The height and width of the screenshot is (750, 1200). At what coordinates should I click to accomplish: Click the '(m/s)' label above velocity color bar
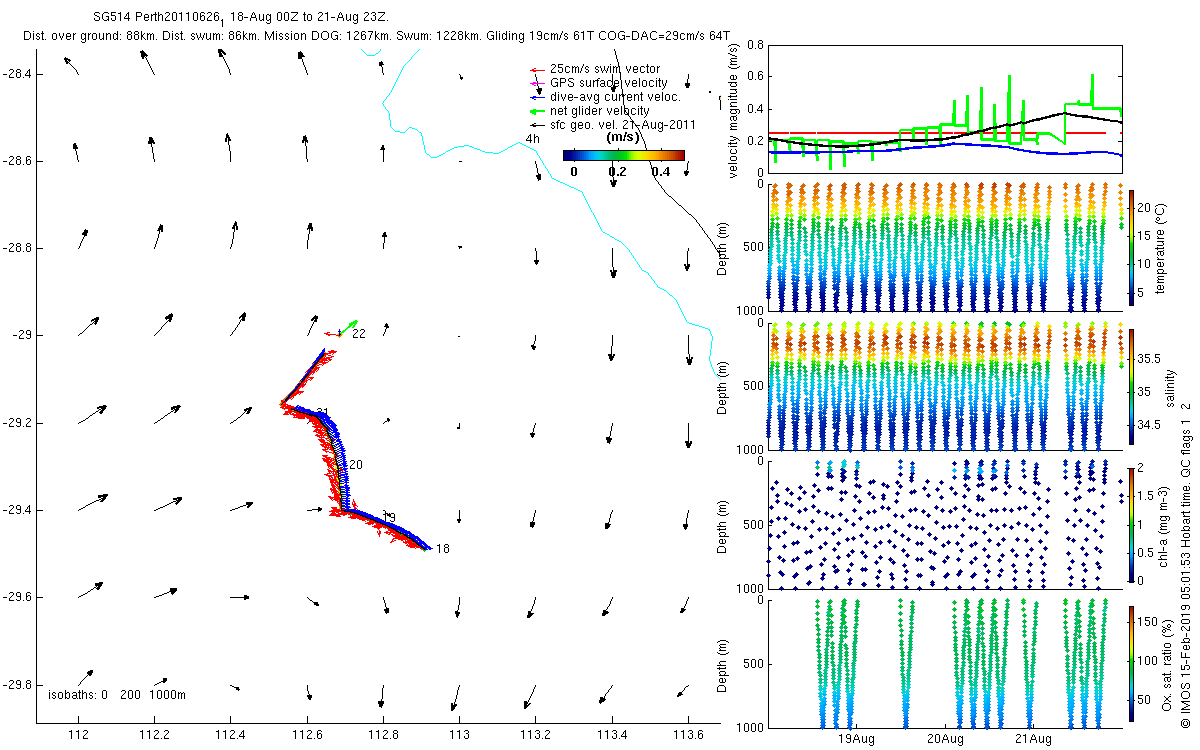tap(624, 137)
